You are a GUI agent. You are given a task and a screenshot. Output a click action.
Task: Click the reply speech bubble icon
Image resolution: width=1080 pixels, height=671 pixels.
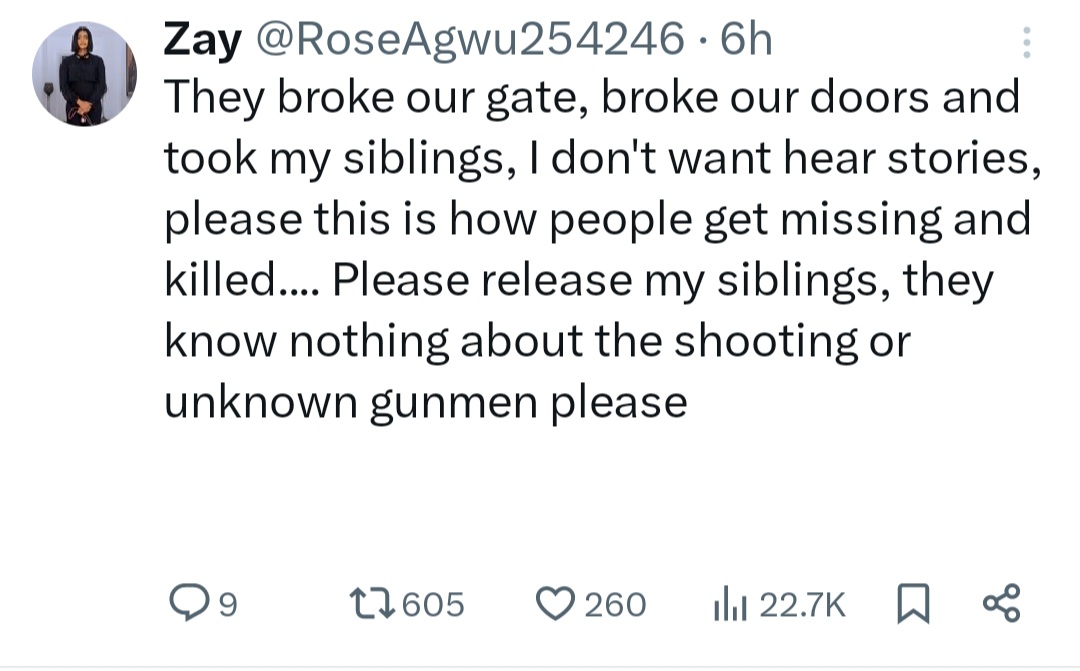(x=187, y=603)
